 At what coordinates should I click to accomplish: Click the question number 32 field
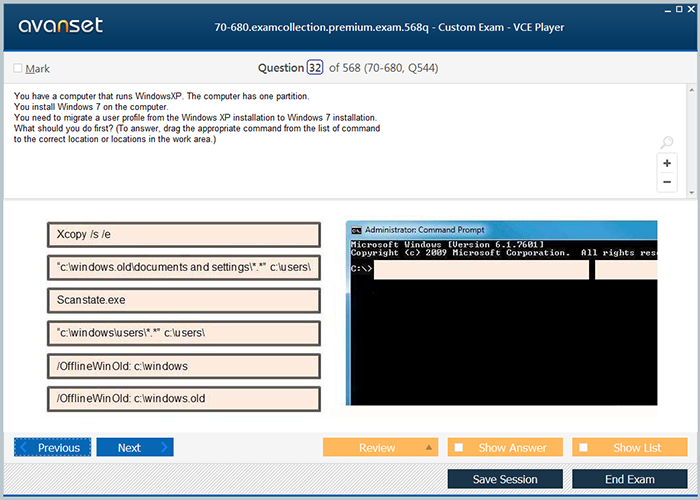click(x=315, y=68)
